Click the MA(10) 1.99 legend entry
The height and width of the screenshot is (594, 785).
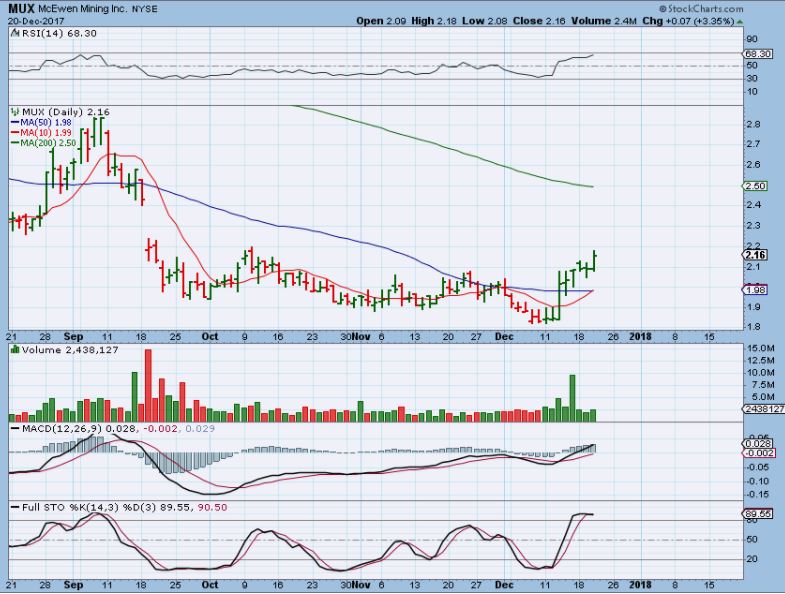click(42, 133)
